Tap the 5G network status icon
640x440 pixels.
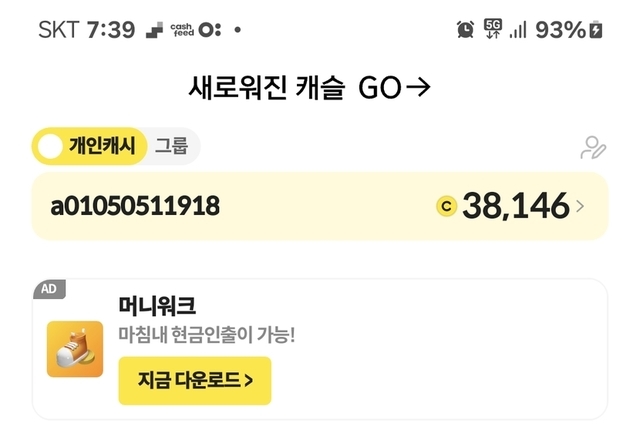492,29
